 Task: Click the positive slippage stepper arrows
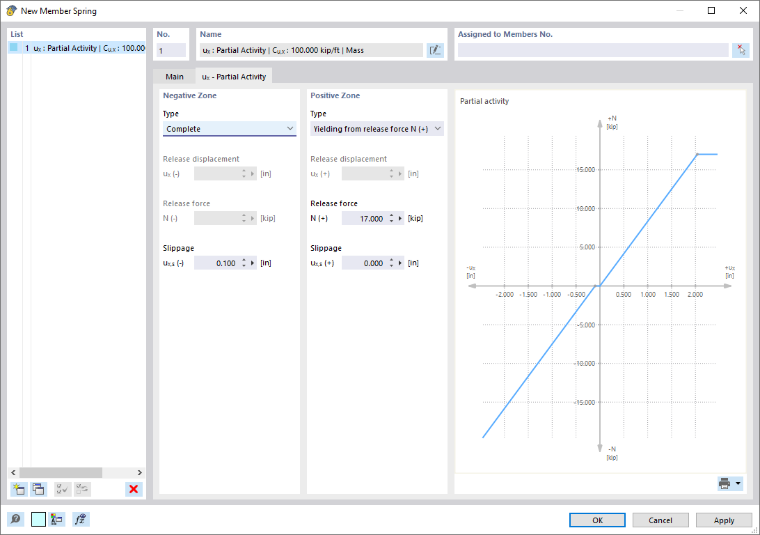pos(392,263)
